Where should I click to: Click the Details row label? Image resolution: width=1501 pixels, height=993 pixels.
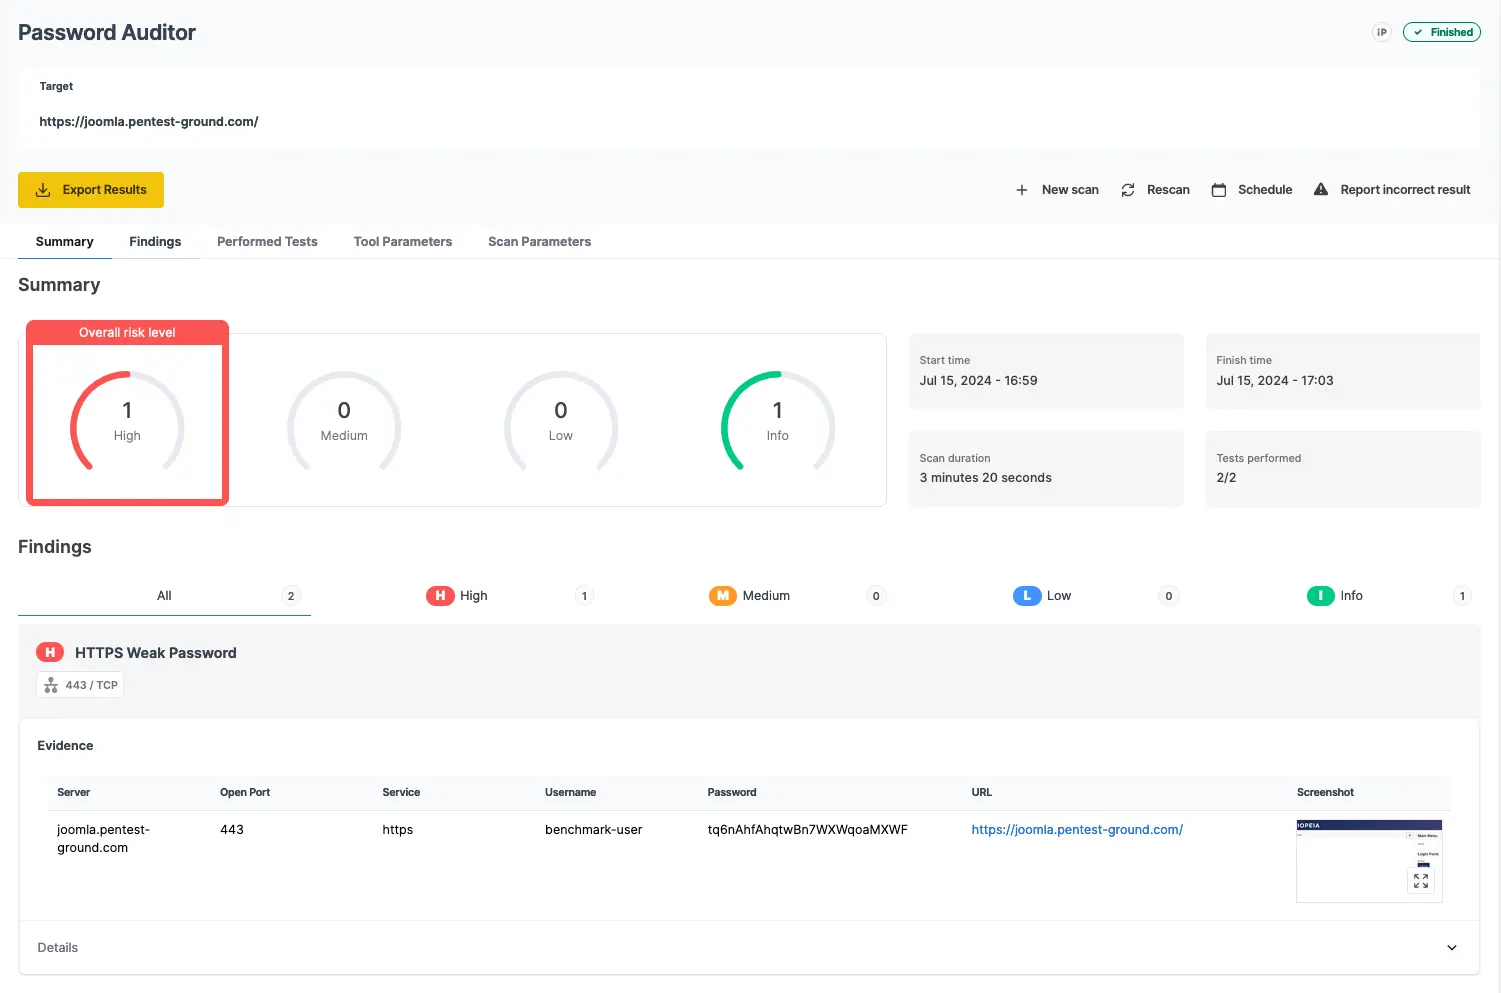point(58,948)
